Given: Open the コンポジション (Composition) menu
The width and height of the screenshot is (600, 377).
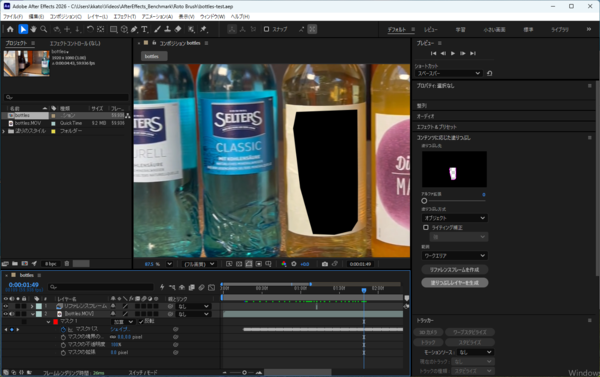Looking at the screenshot, I should (x=65, y=16).
